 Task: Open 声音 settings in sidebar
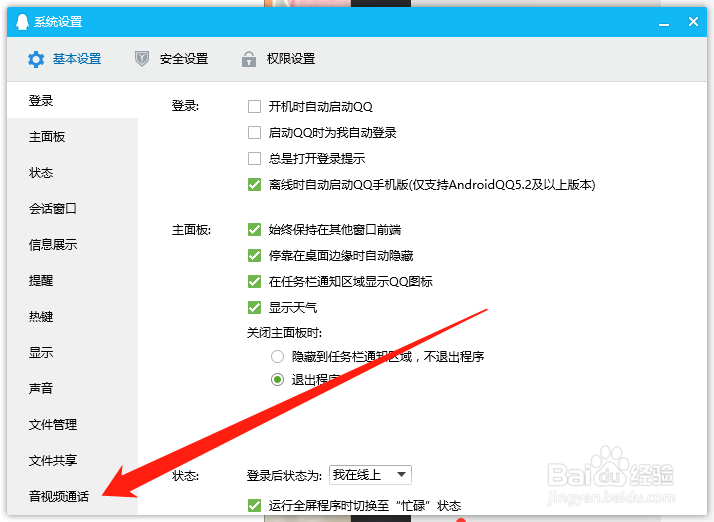[x=72, y=389]
